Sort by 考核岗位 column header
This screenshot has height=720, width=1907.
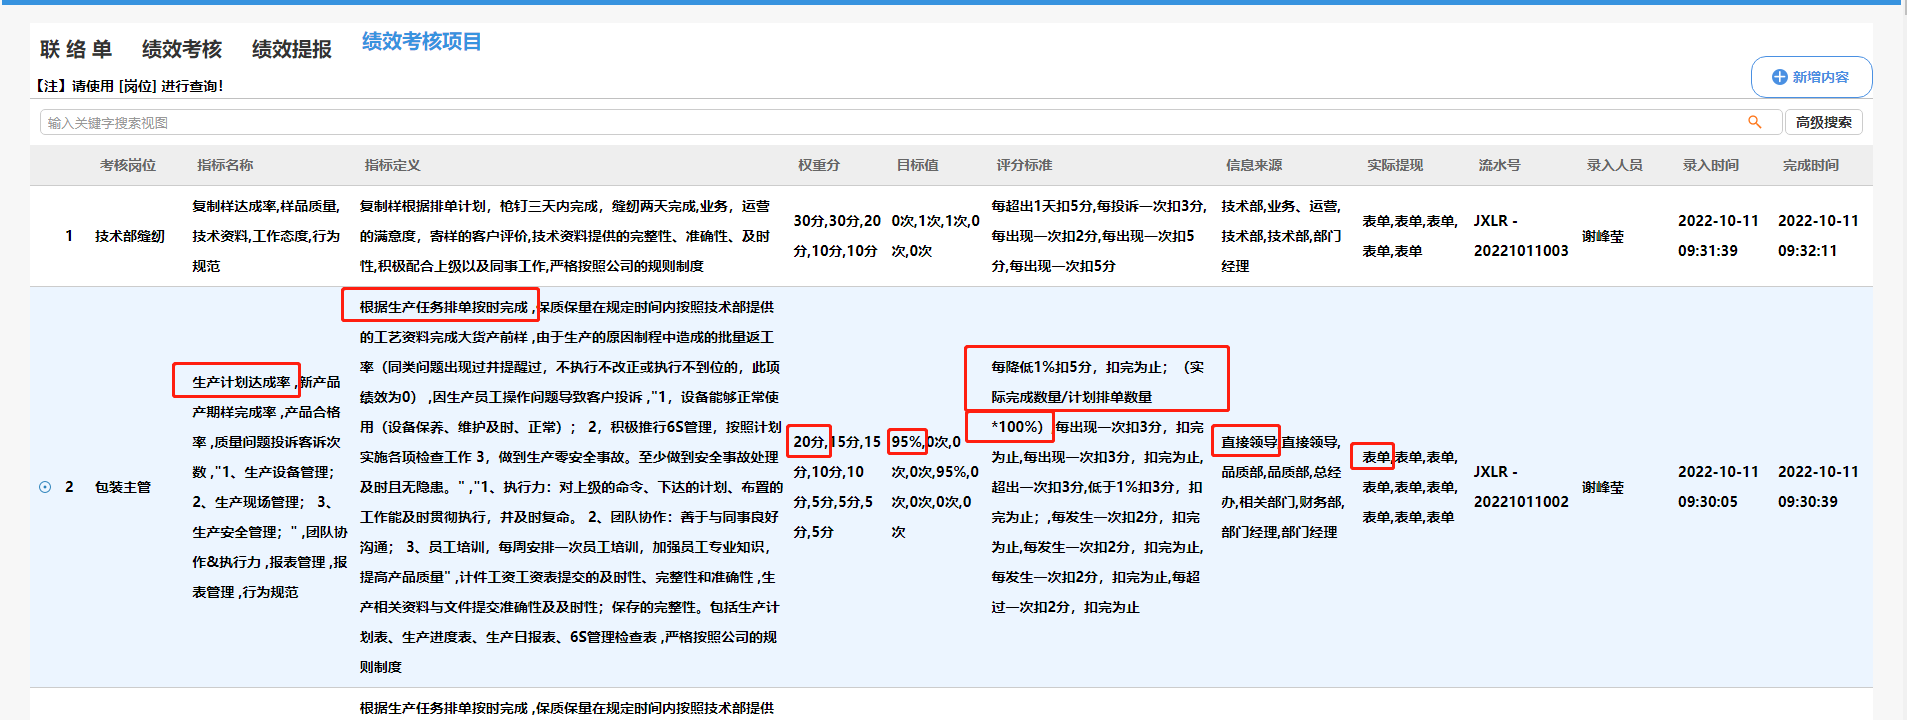[x=128, y=165]
